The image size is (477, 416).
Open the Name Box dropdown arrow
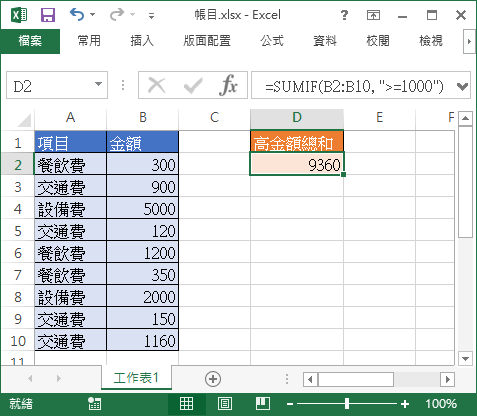[x=98, y=84]
